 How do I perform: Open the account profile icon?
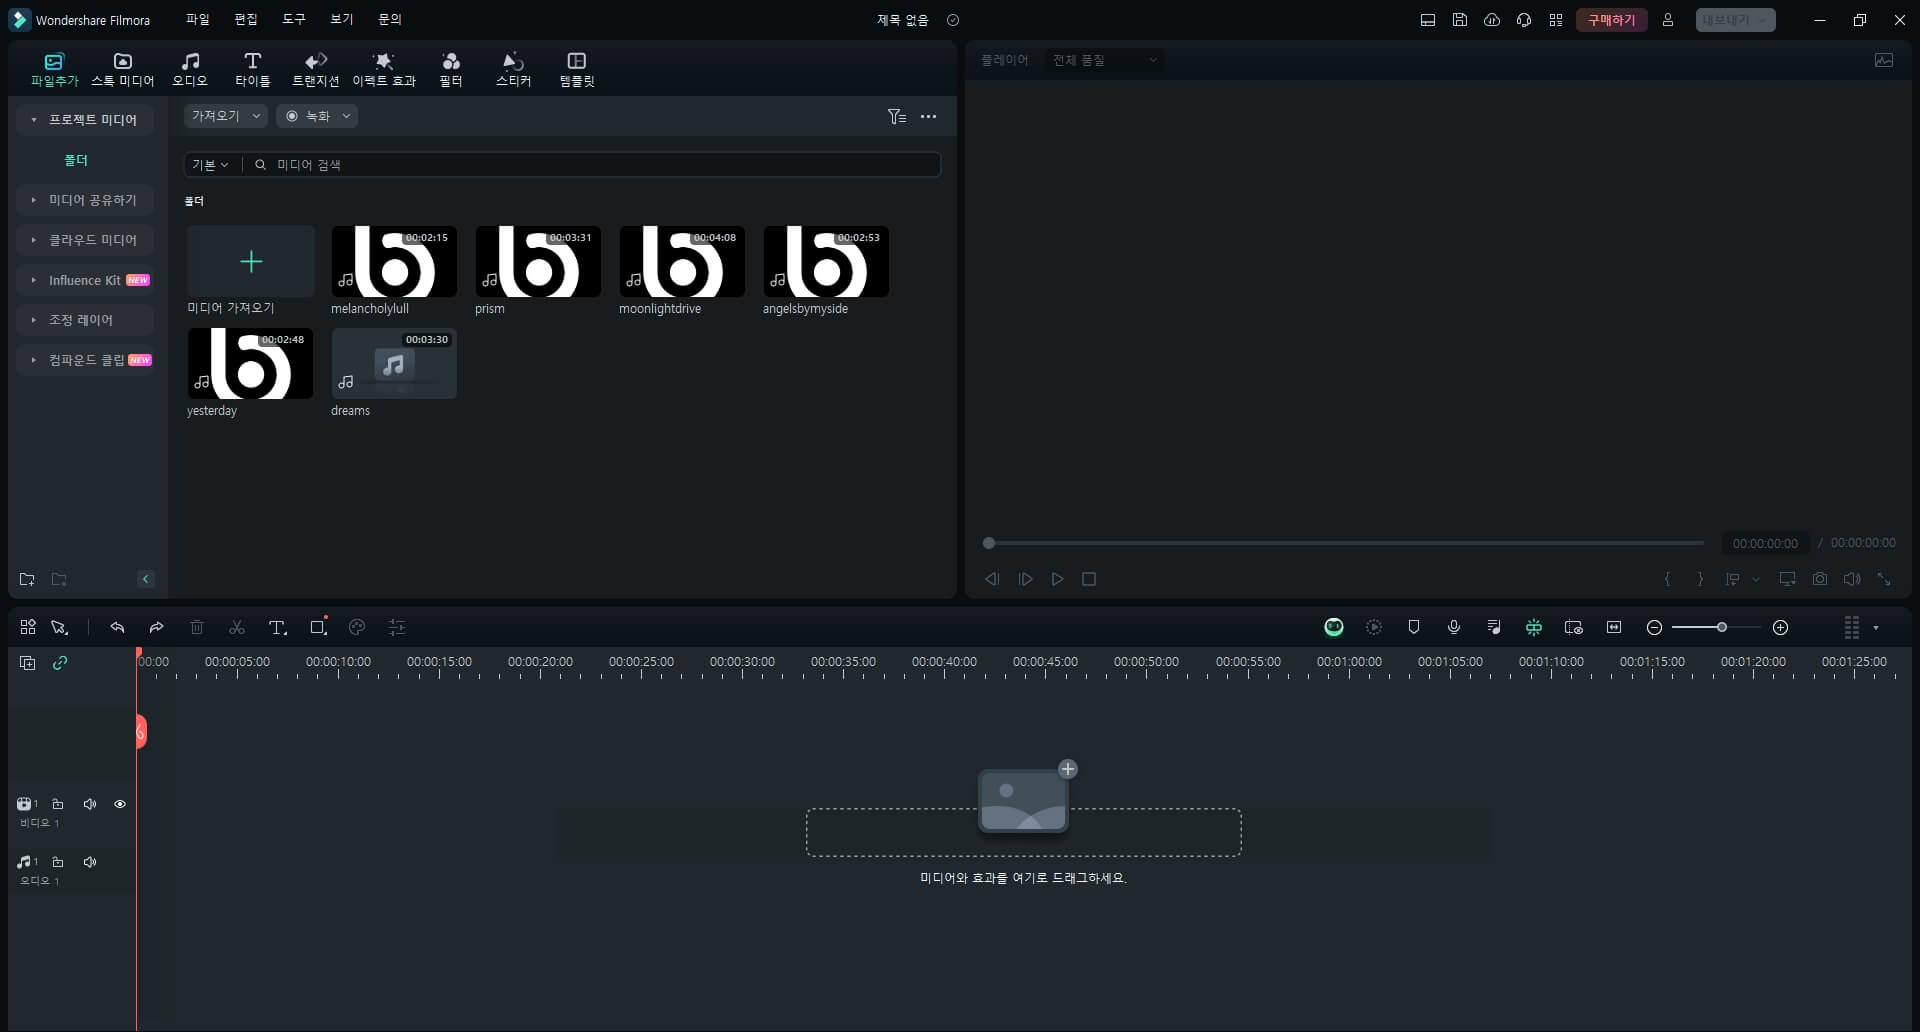tap(1668, 20)
